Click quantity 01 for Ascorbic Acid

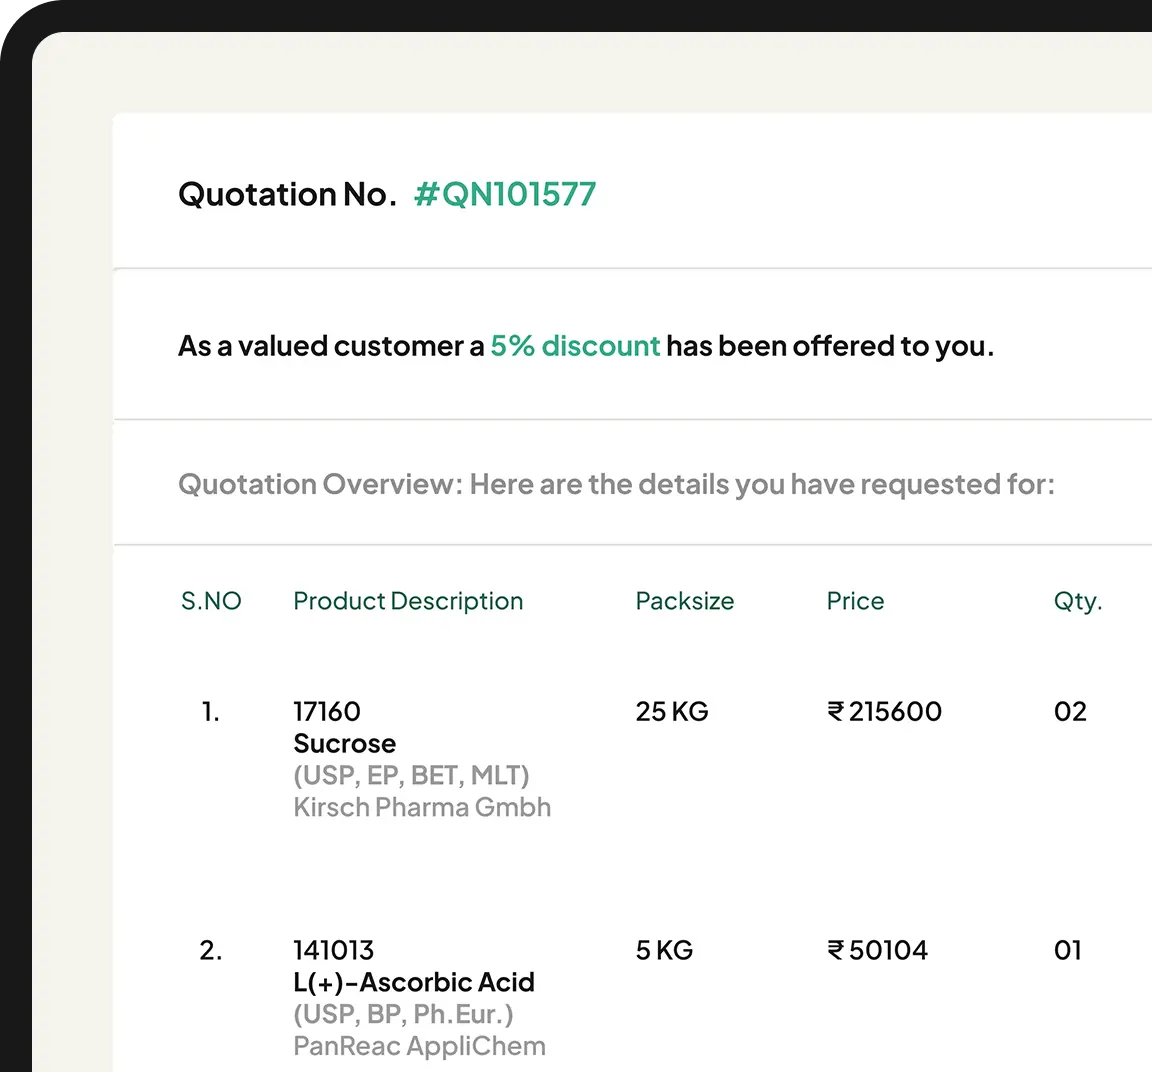pos(1067,950)
